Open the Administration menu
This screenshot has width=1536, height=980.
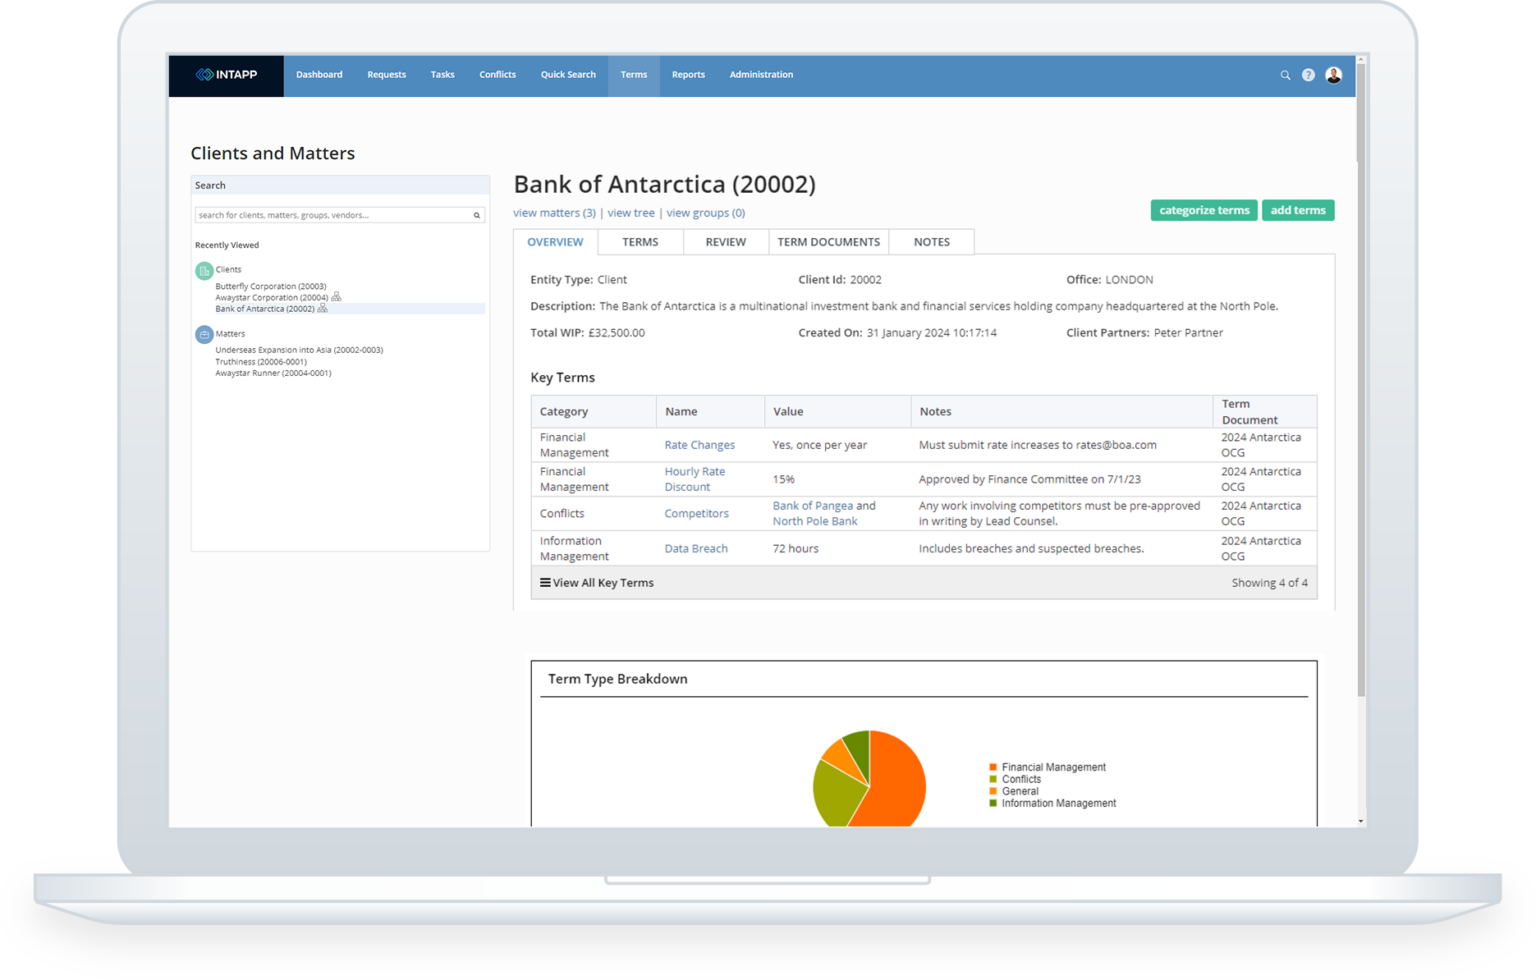click(761, 74)
